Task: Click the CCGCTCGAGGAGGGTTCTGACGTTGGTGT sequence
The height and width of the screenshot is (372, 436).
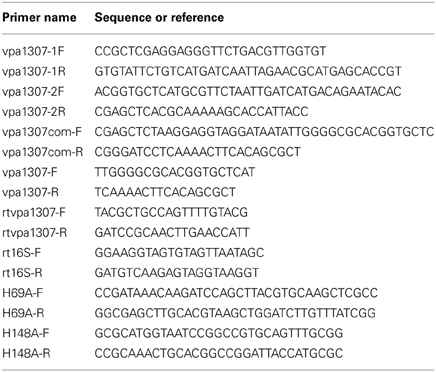Action: coord(210,51)
